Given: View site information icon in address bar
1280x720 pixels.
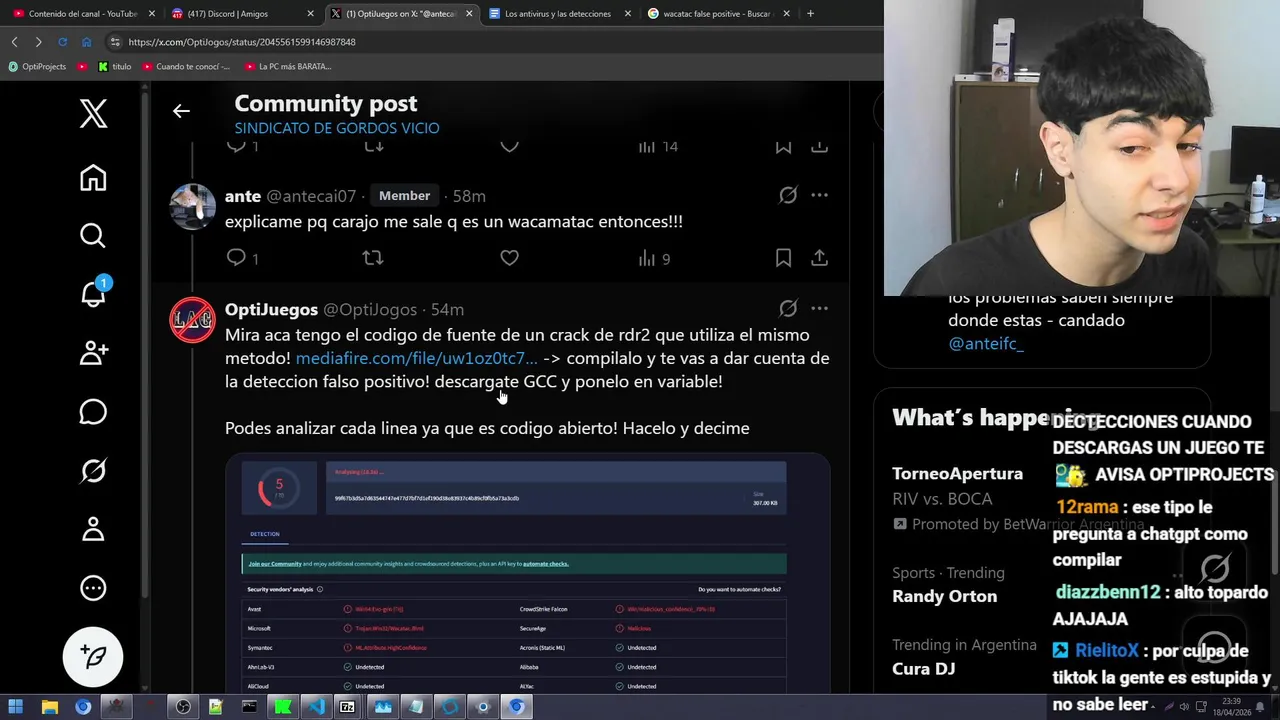Looking at the screenshot, I should [x=115, y=42].
